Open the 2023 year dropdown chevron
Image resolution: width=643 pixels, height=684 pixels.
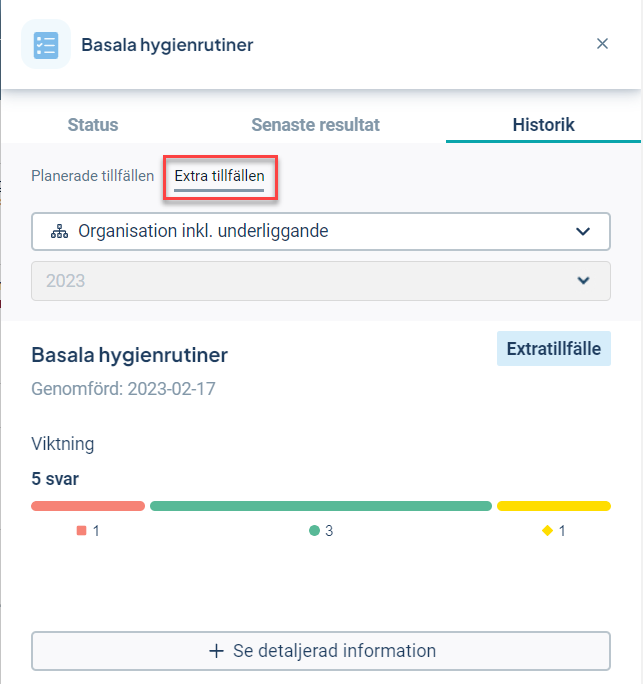click(583, 280)
